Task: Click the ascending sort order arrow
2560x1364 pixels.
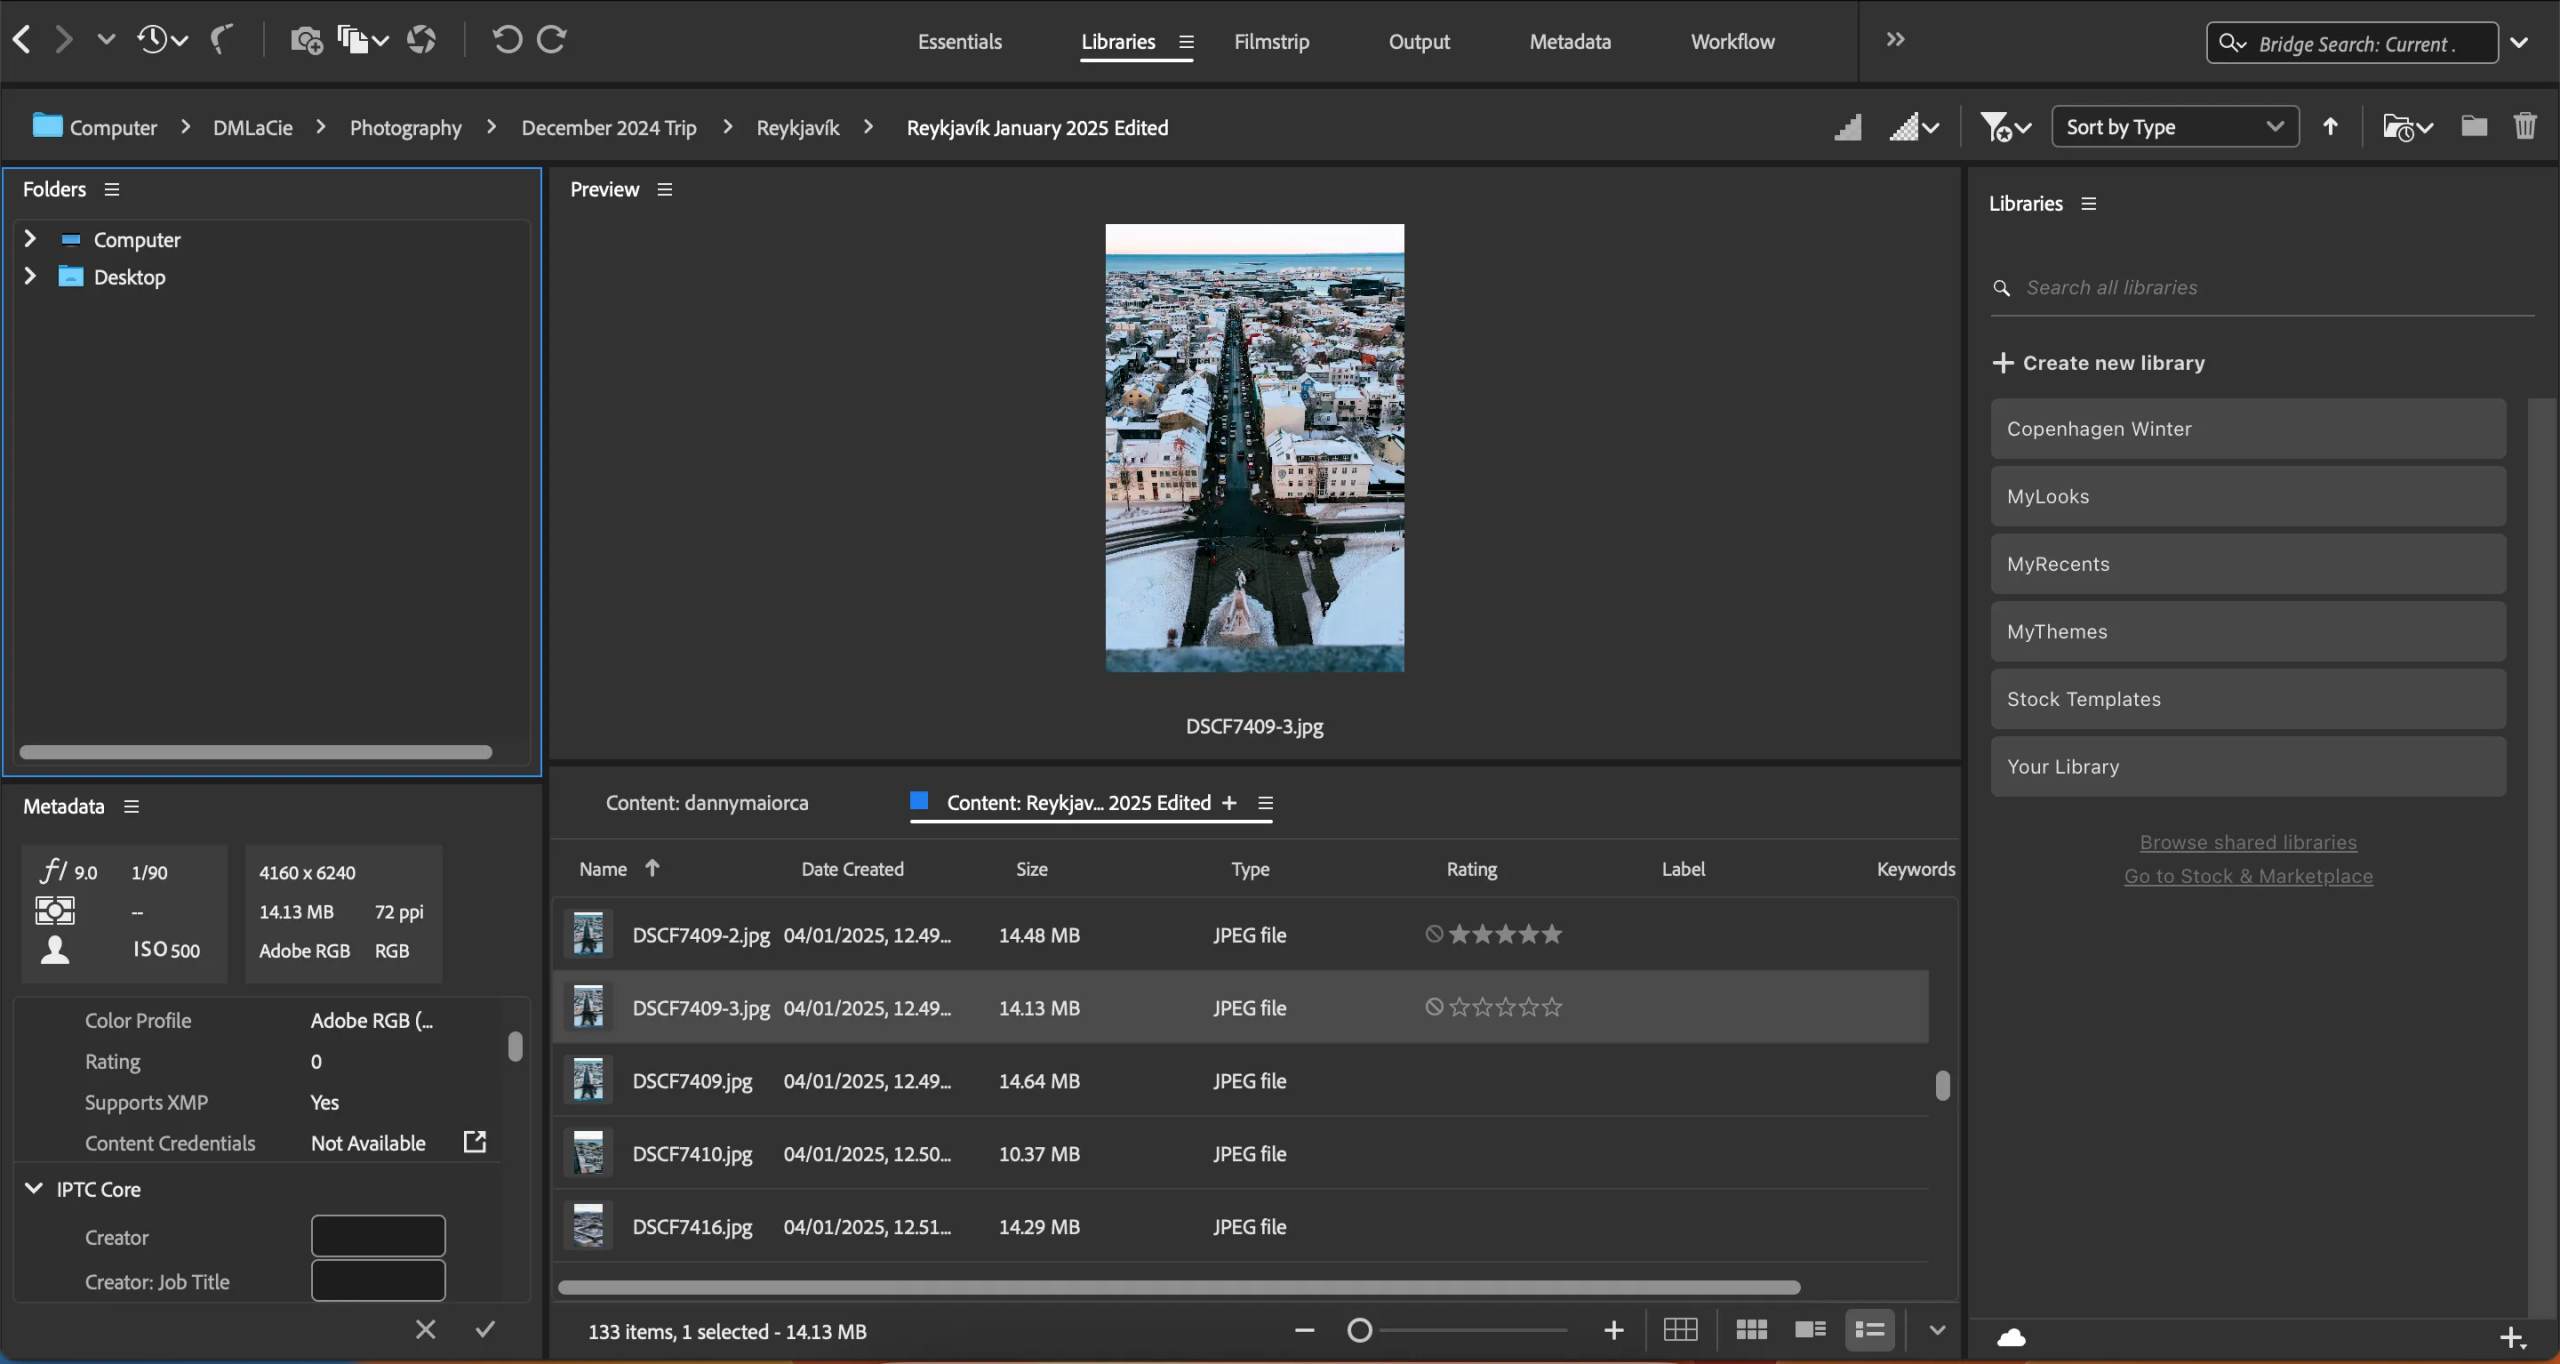Action: click(2331, 126)
